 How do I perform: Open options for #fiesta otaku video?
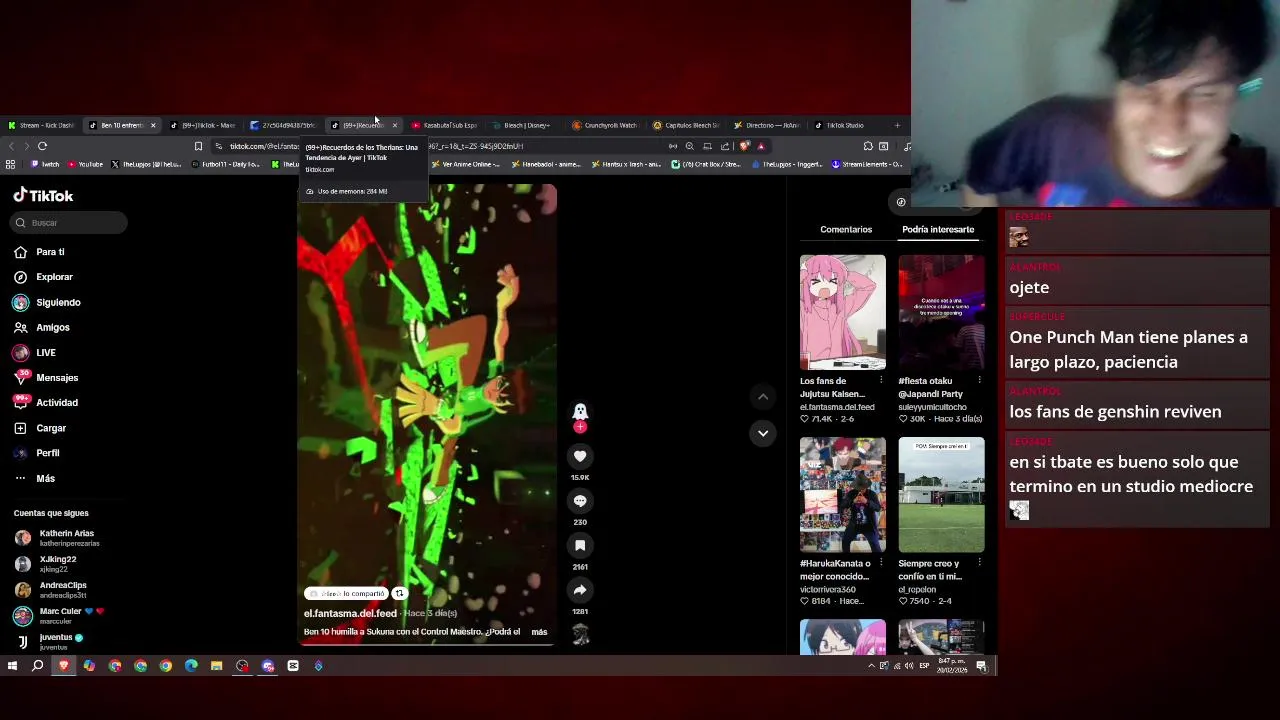click(979, 381)
